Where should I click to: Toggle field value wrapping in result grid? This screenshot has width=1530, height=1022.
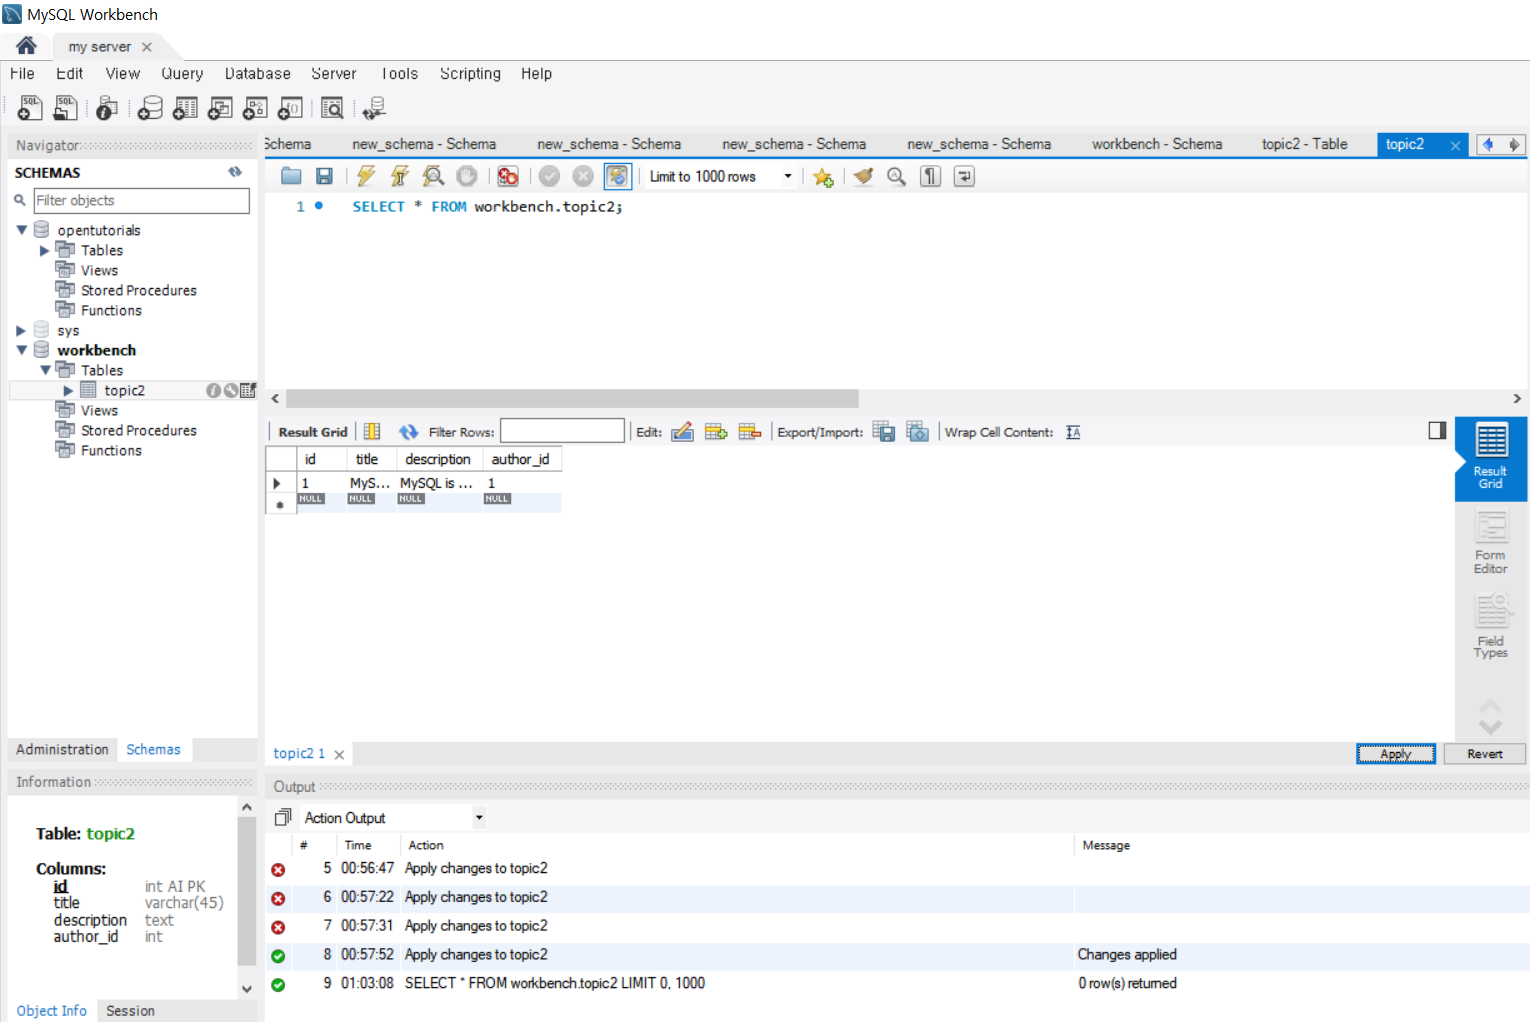click(372, 431)
